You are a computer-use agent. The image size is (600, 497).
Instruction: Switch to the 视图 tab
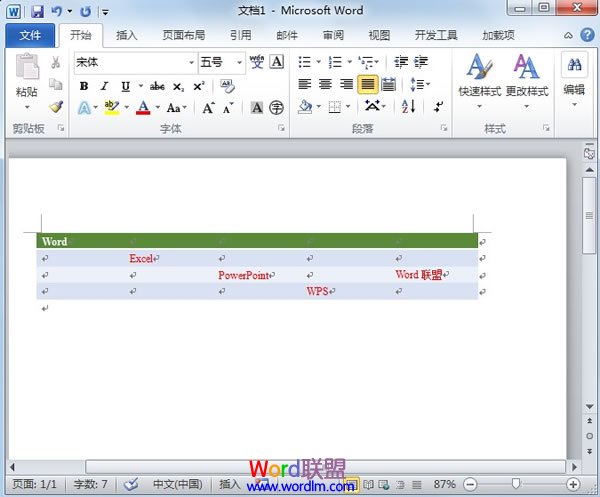[x=379, y=36]
